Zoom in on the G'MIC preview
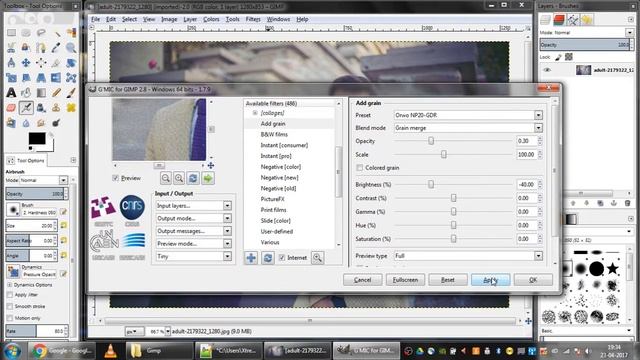This screenshot has width=640, height=360. tap(179, 178)
